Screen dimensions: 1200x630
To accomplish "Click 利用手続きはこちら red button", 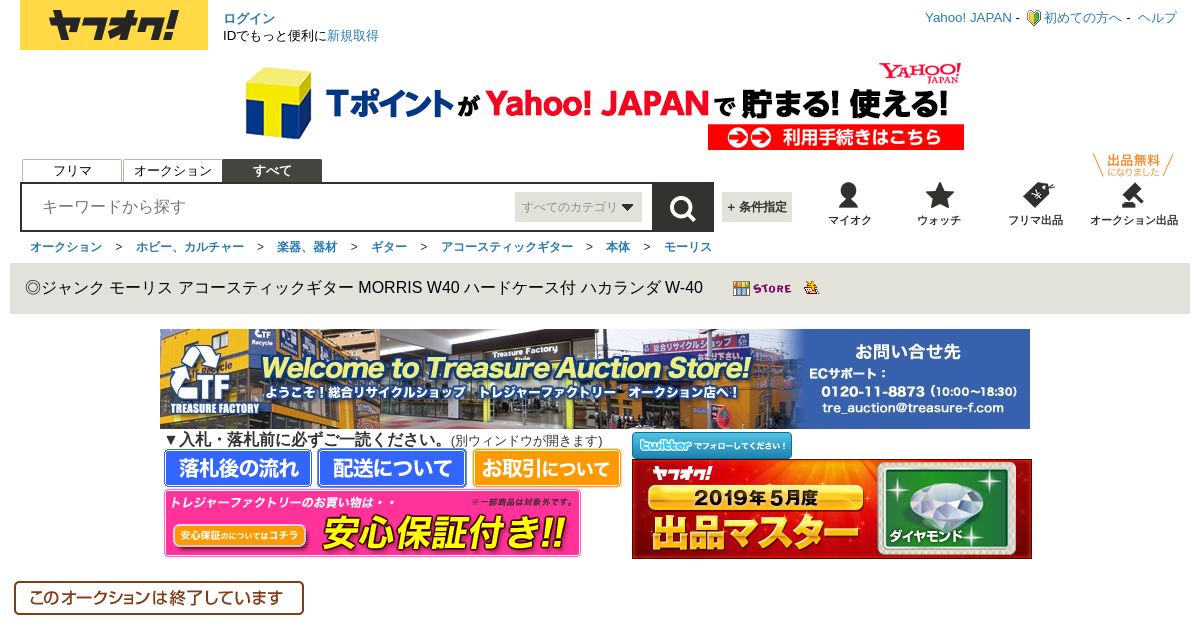I will (x=836, y=137).
